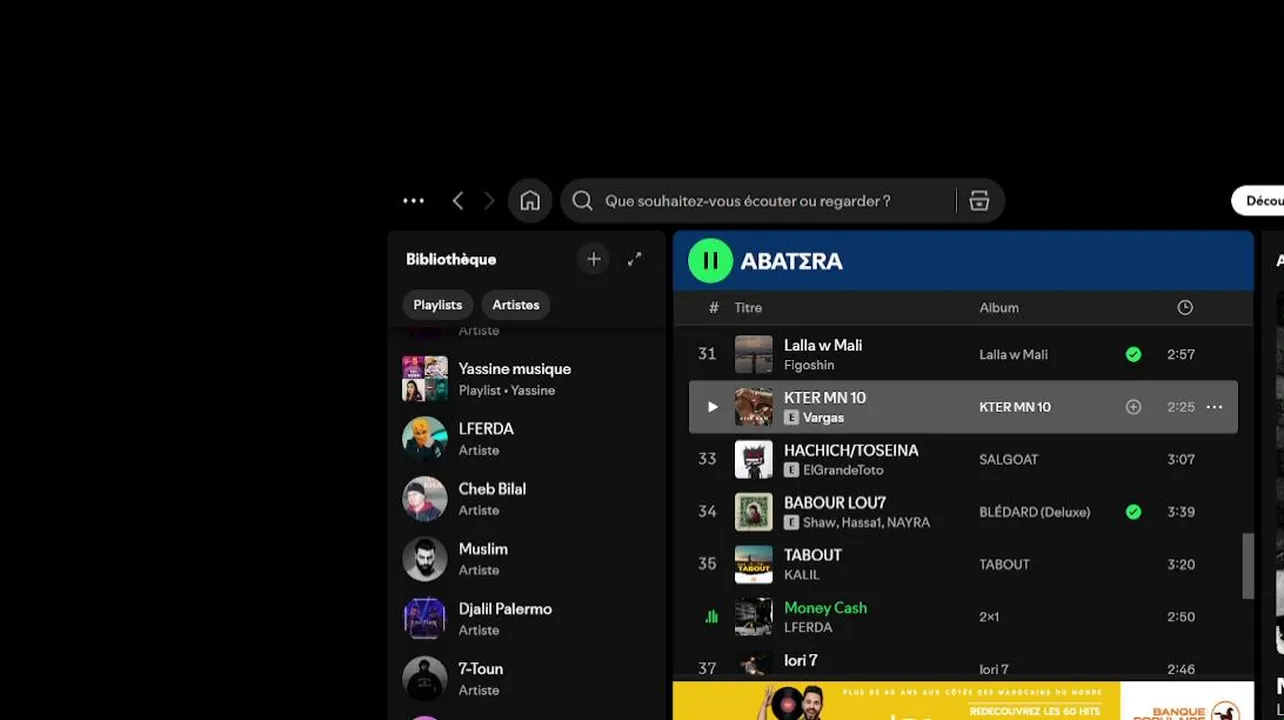Select track HACHICH/TOSEINA
This screenshot has width=1284, height=720.
tap(851, 450)
